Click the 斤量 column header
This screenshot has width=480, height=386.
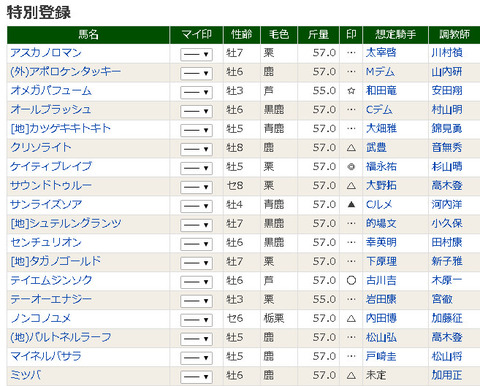318,35
